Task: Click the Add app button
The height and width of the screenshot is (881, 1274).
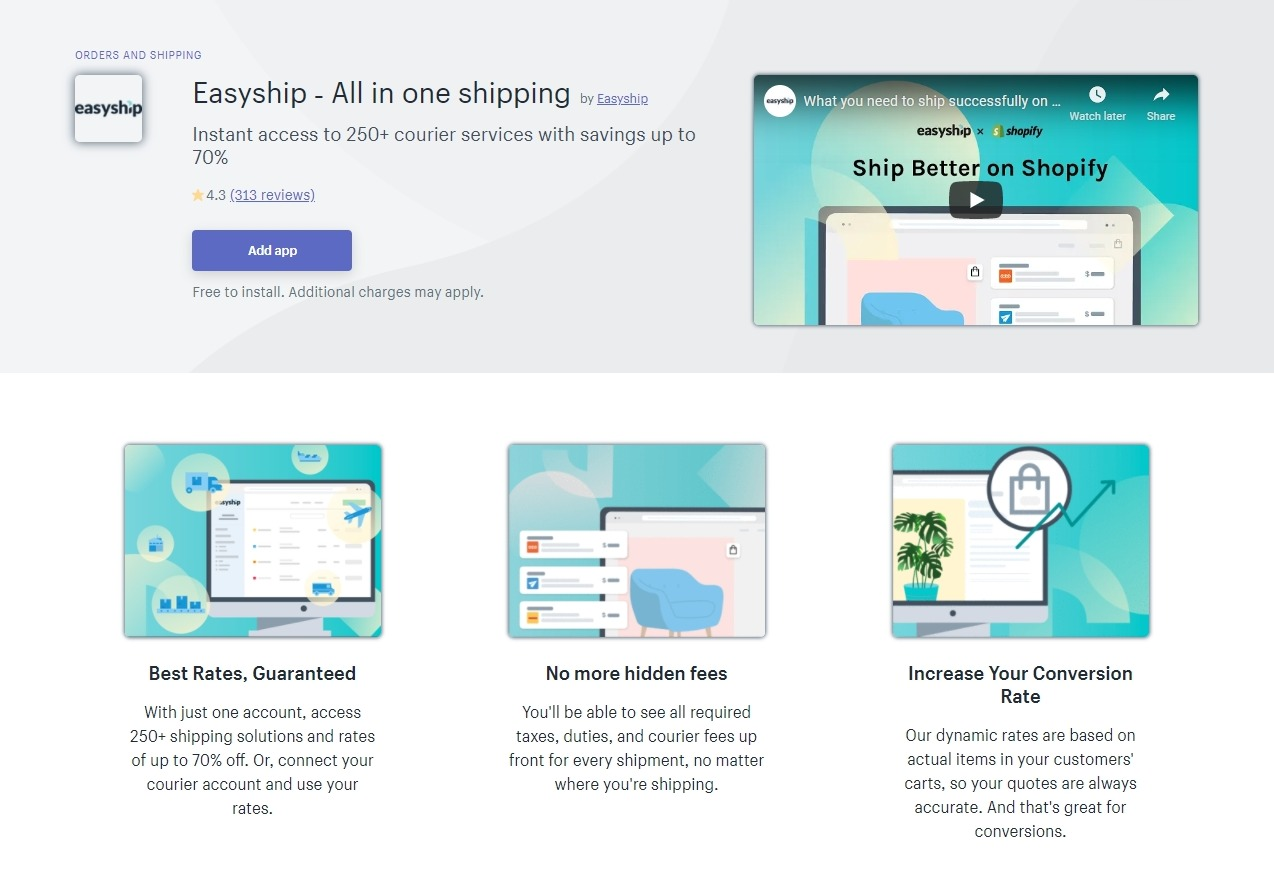Action: pos(272,250)
